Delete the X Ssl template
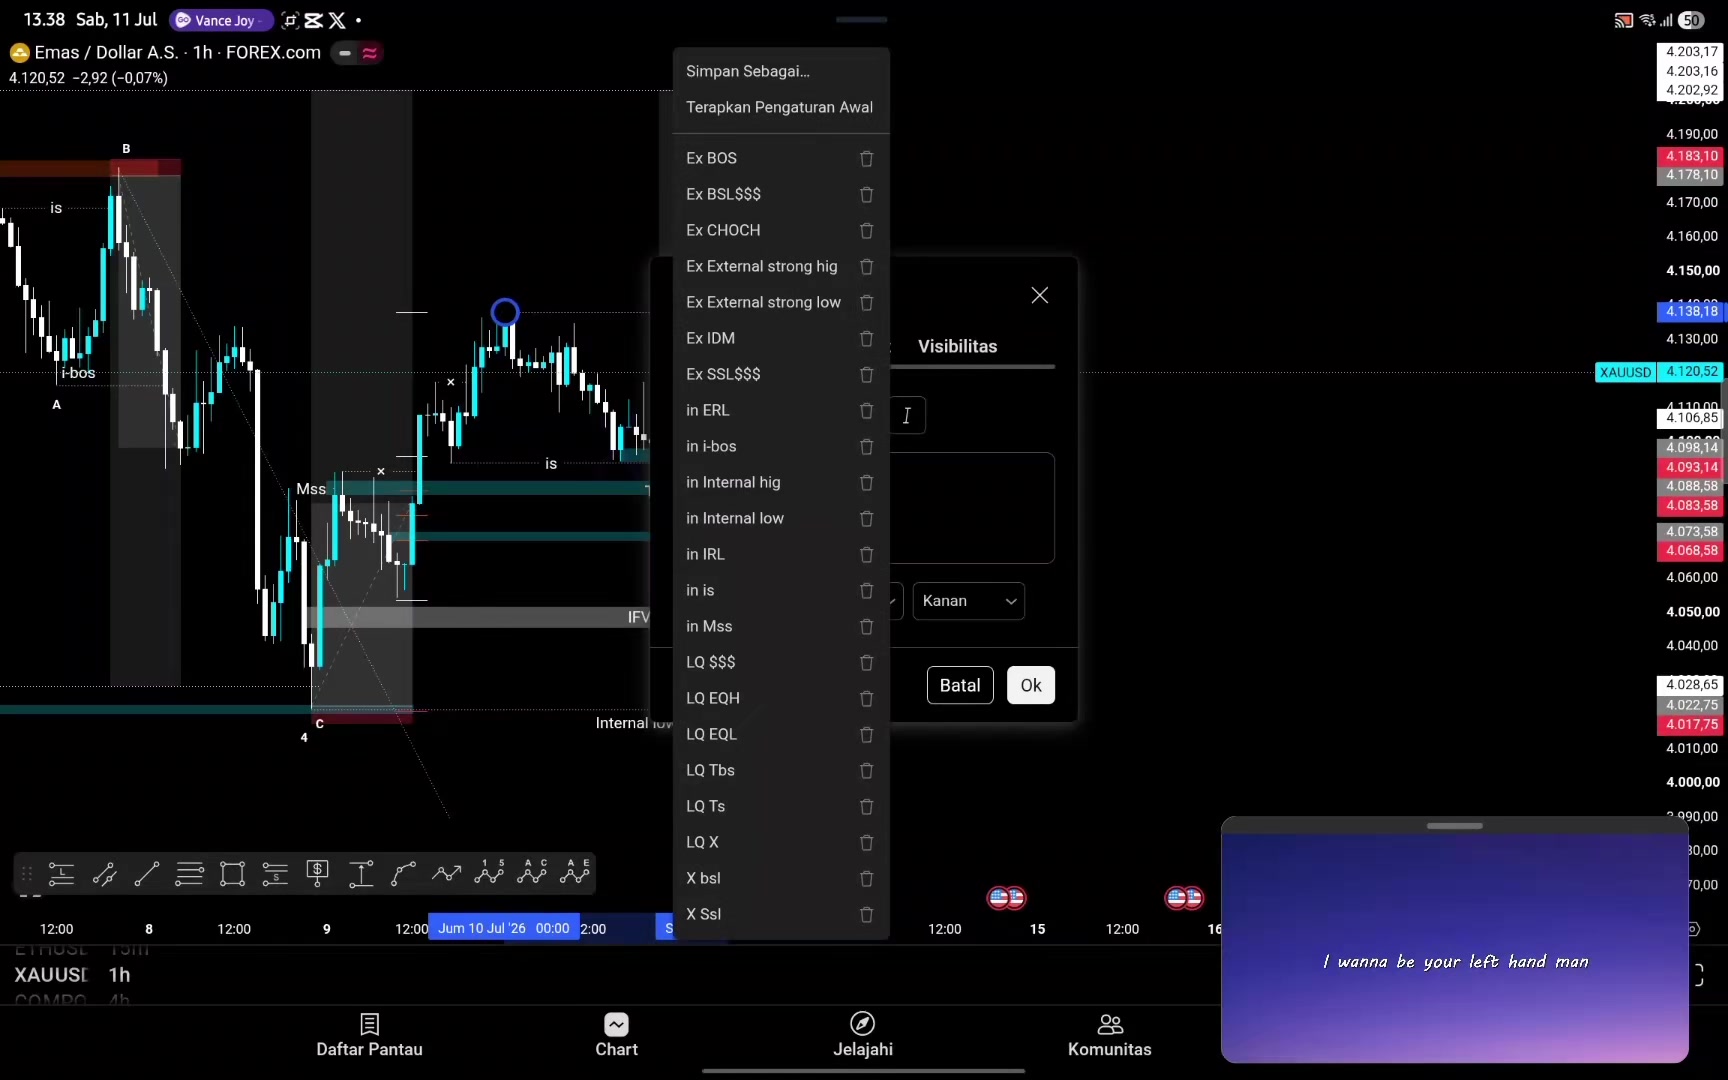The height and width of the screenshot is (1080, 1728). pyautogui.click(x=867, y=914)
